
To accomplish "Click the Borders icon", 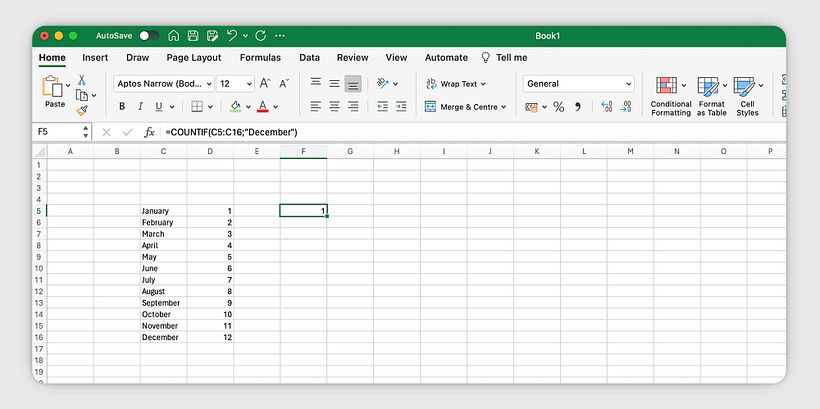I will (x=197, y=107).
